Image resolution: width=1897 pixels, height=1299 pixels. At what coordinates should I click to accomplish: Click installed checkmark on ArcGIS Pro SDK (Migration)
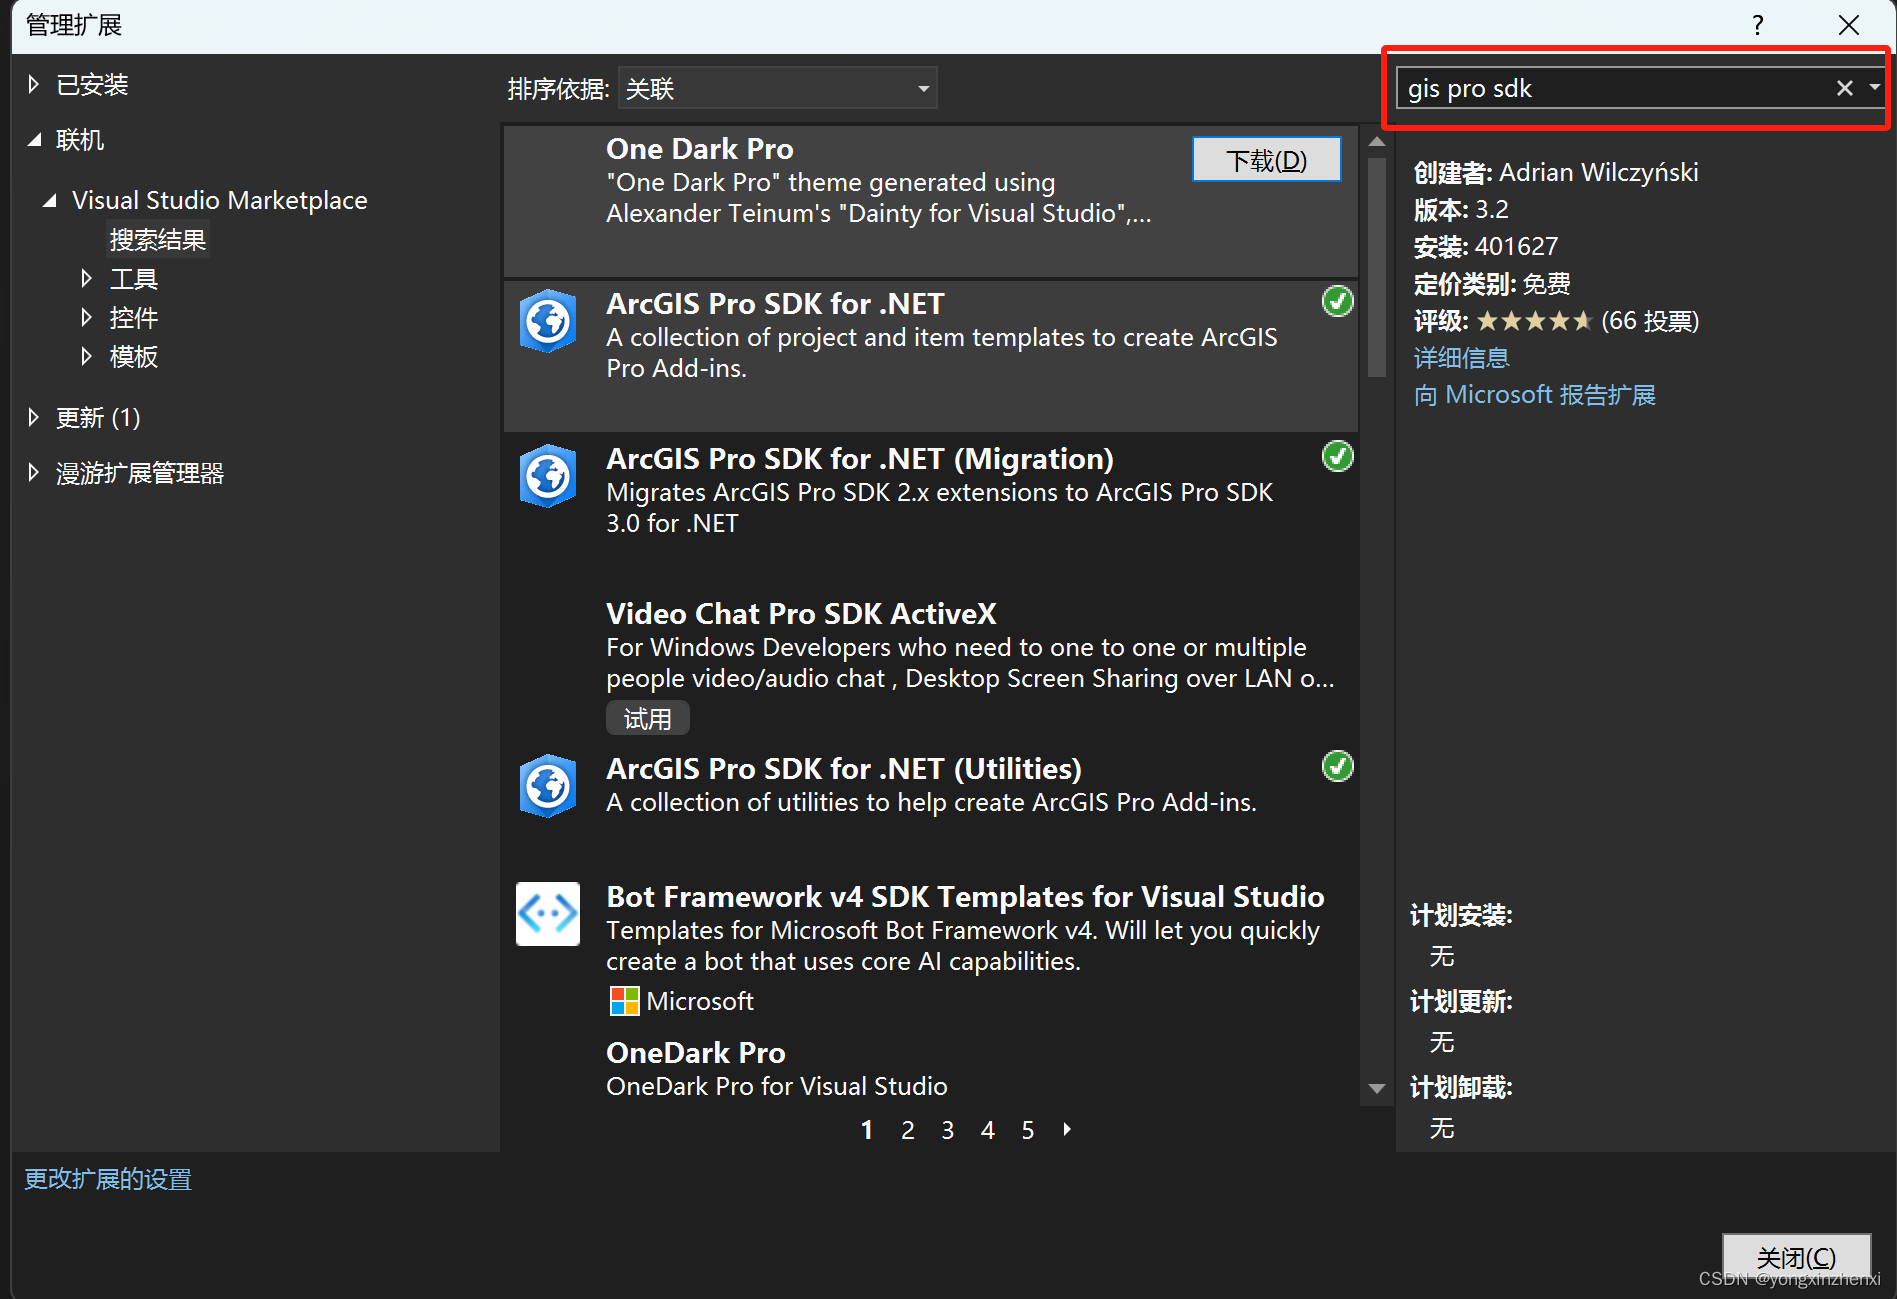click(1337, 456)
